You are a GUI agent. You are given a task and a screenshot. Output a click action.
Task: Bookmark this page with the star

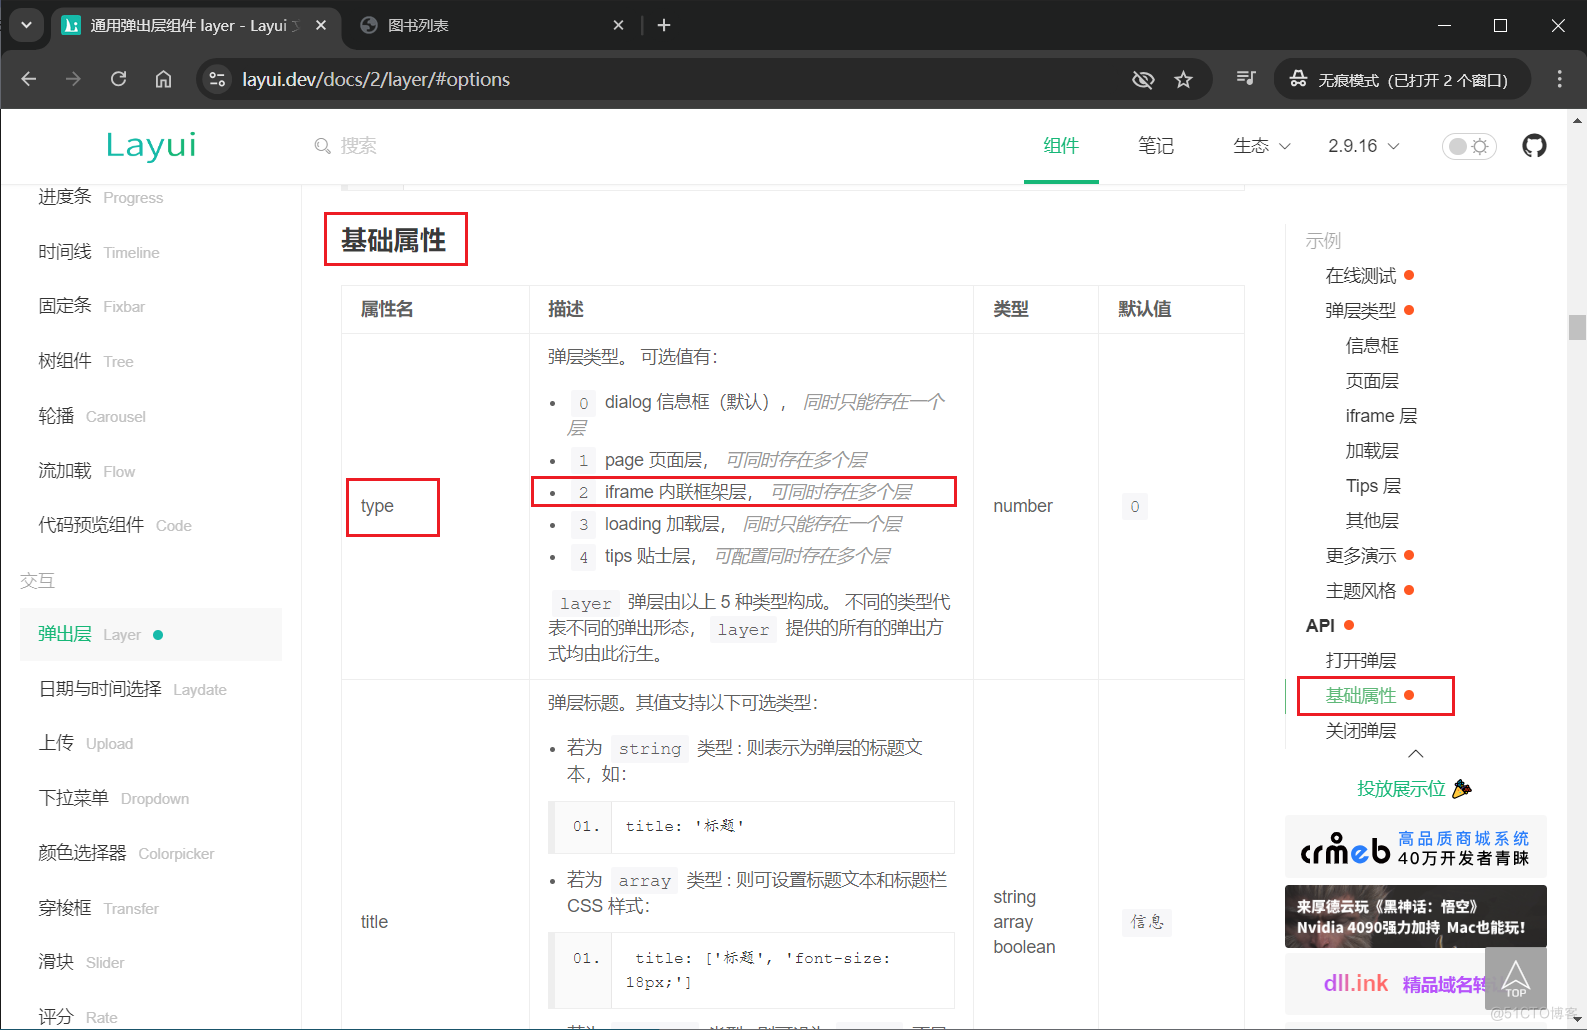(x=1184, y=79)
